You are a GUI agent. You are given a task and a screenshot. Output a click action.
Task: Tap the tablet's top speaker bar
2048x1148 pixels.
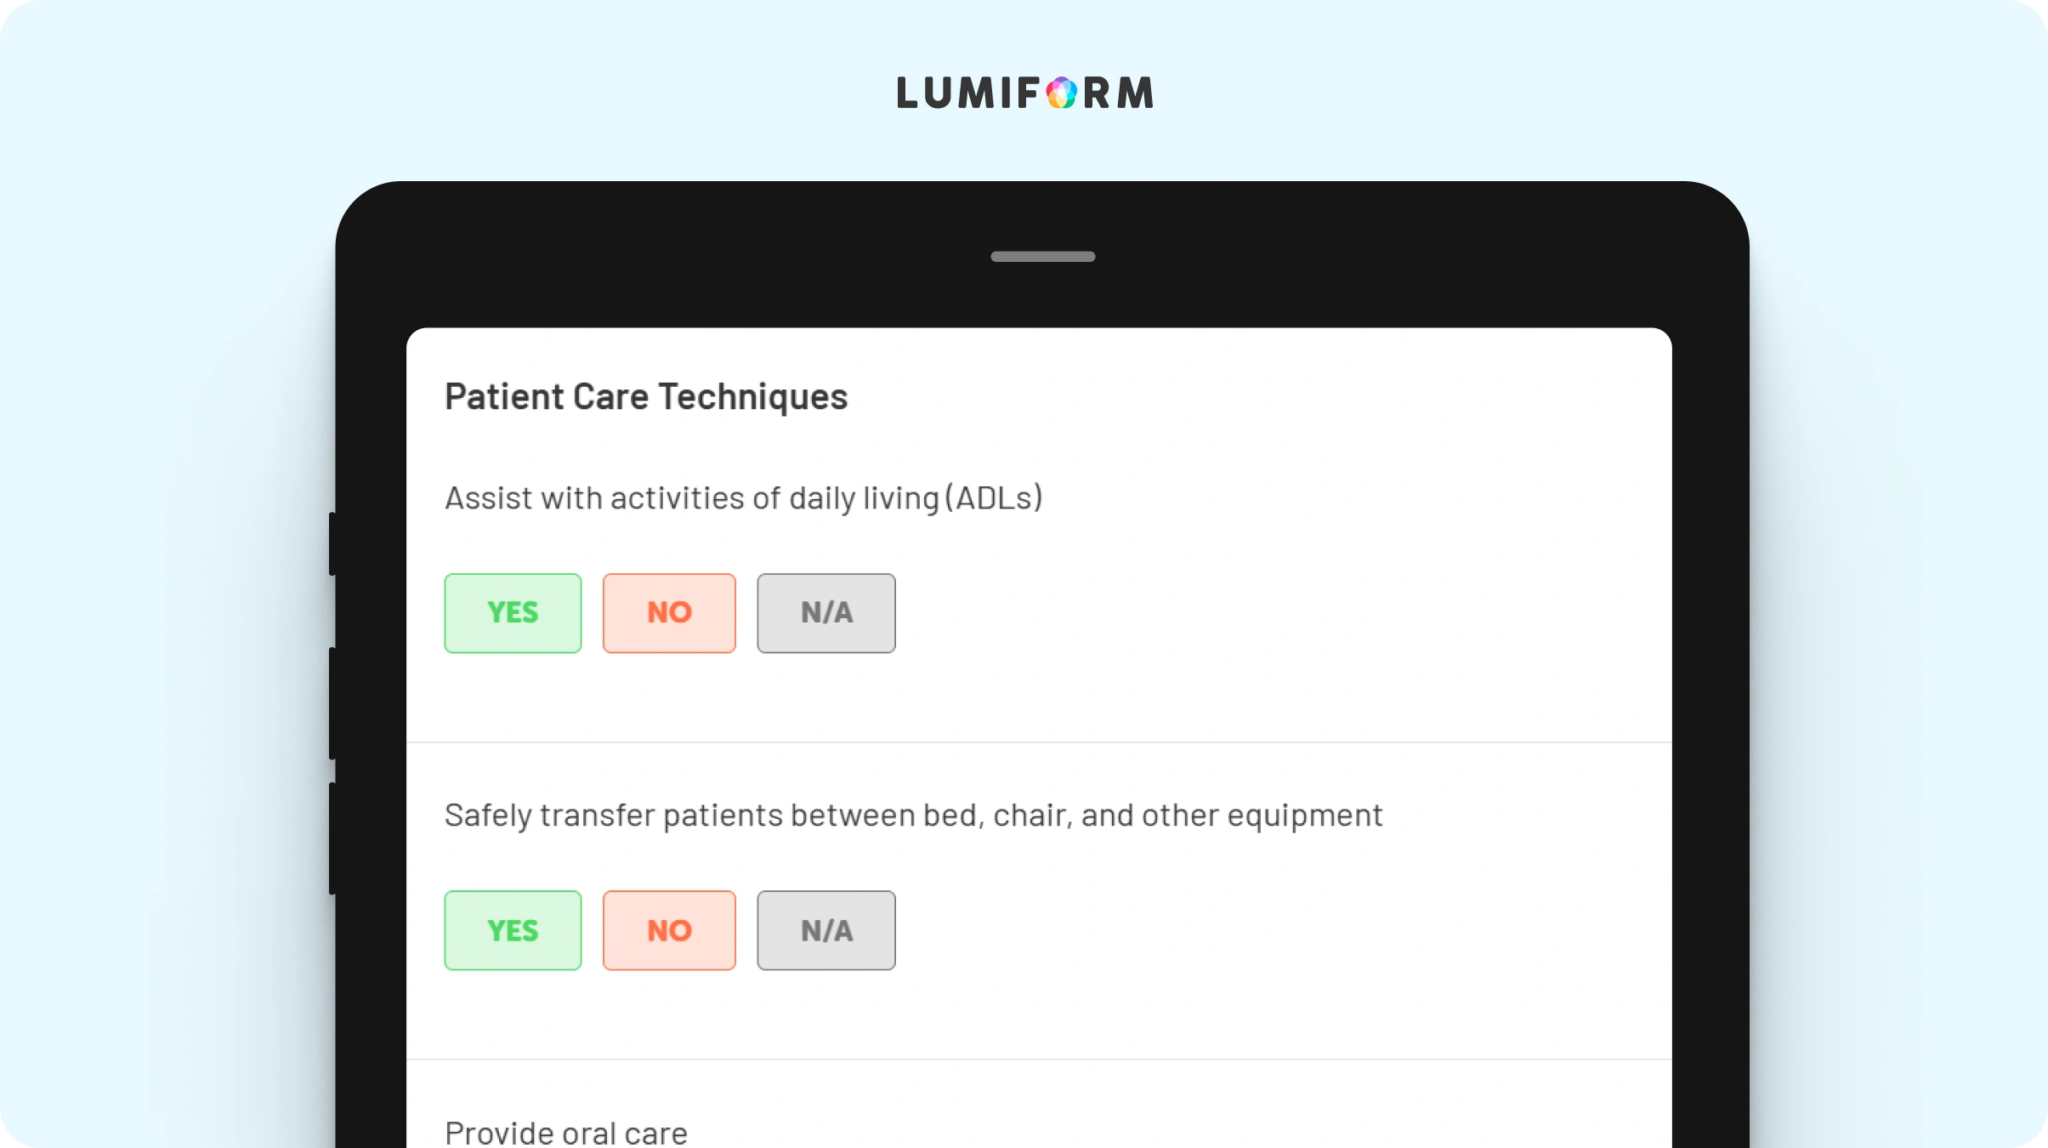coord(1043,257)
